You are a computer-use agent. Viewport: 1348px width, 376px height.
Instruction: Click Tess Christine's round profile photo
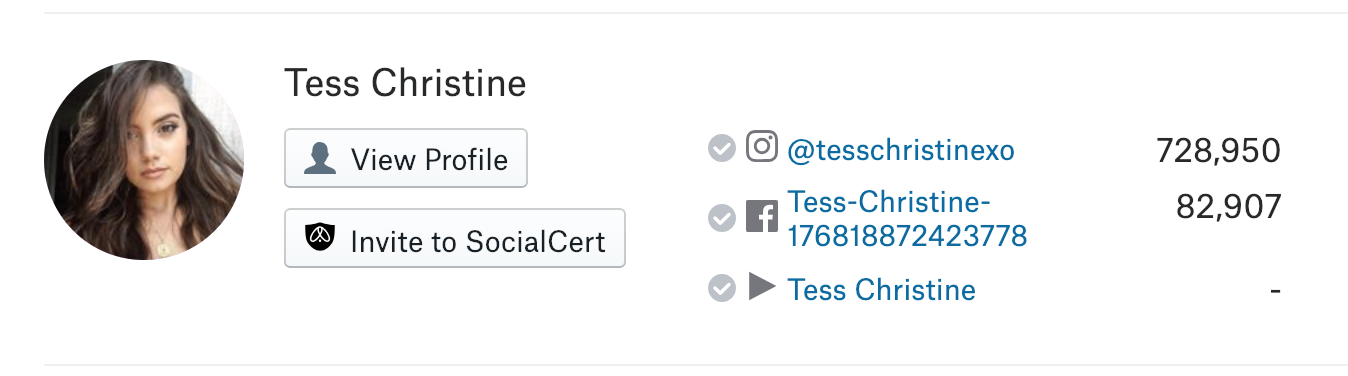pos(144,160)
